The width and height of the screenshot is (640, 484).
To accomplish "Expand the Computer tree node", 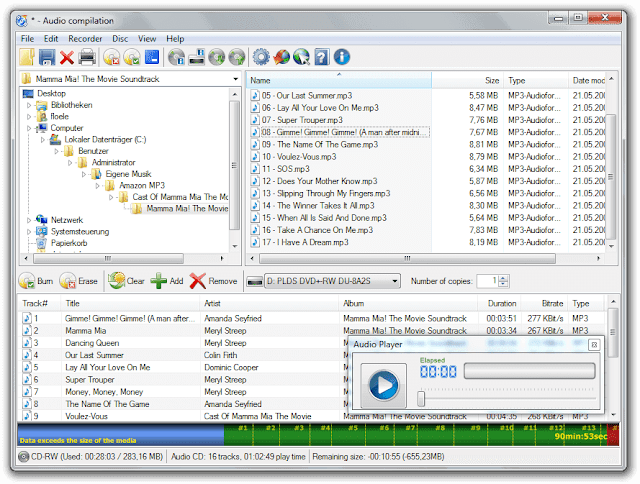I will (29, 128).
